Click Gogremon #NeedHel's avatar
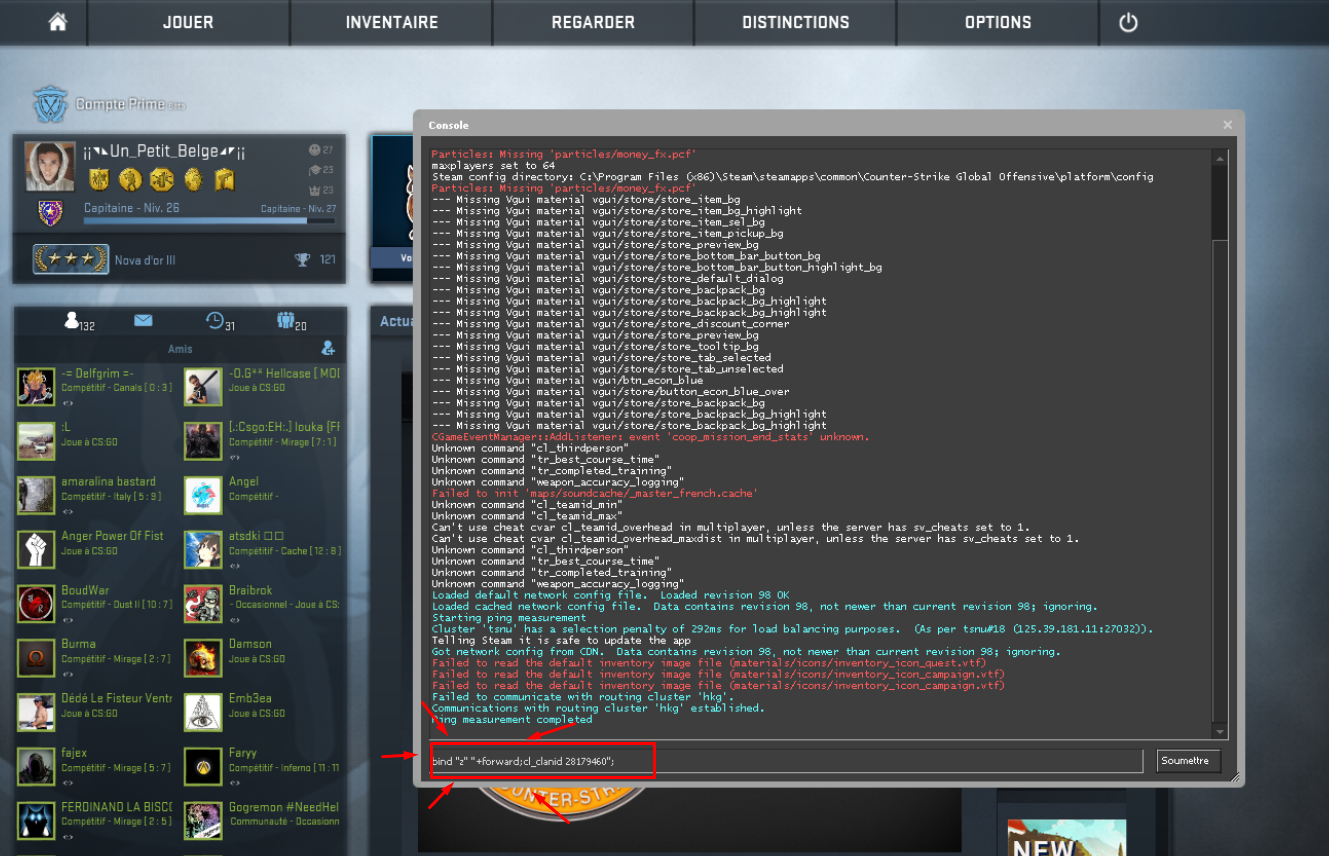1329x856 pixels. click(x=203, y=820)
